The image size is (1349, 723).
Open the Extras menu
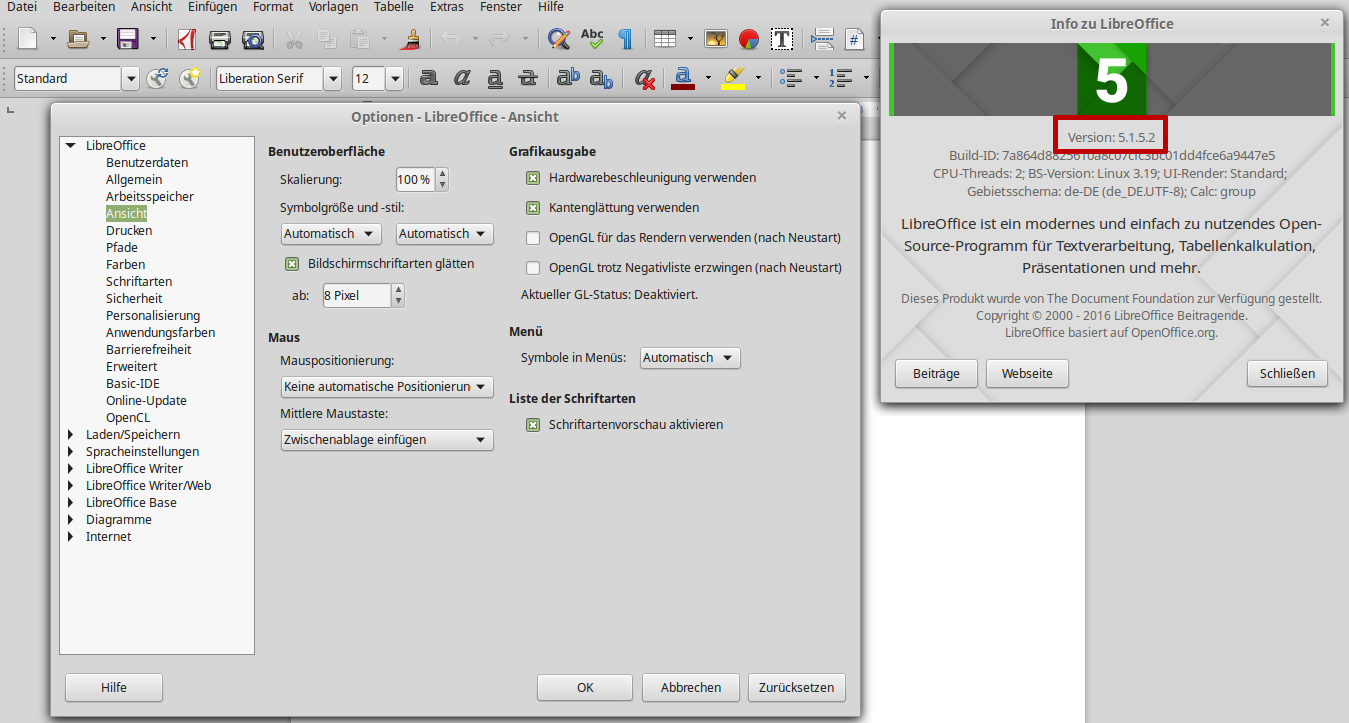coord(447,7)
